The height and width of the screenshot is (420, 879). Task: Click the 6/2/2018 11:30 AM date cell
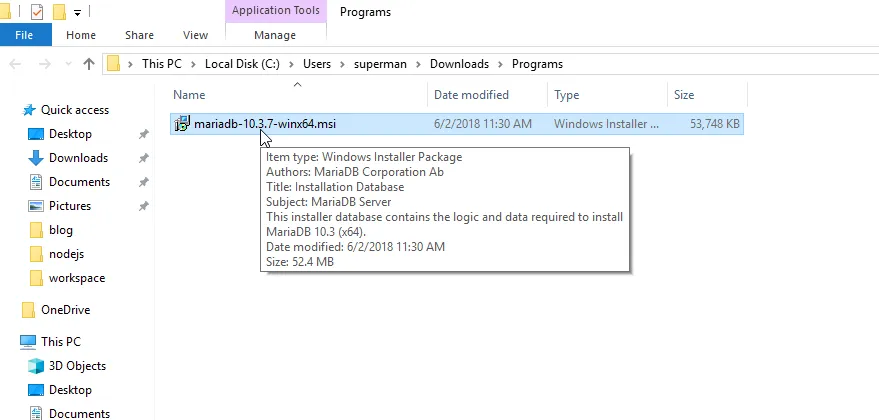coord(483,124)
